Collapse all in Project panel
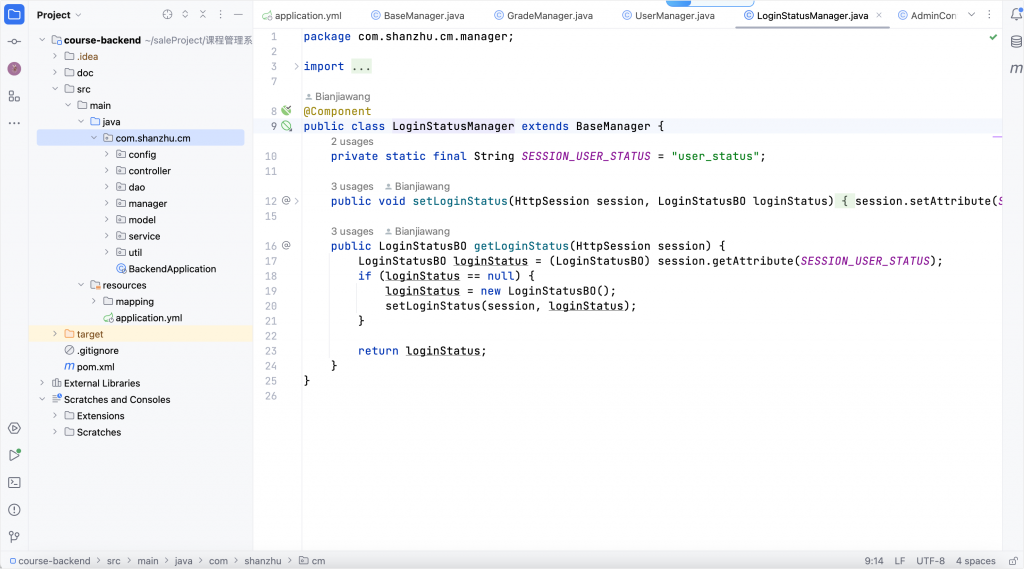Image resolution: width=1024 pixels, height=569 pixels. [x=203, y=15]
